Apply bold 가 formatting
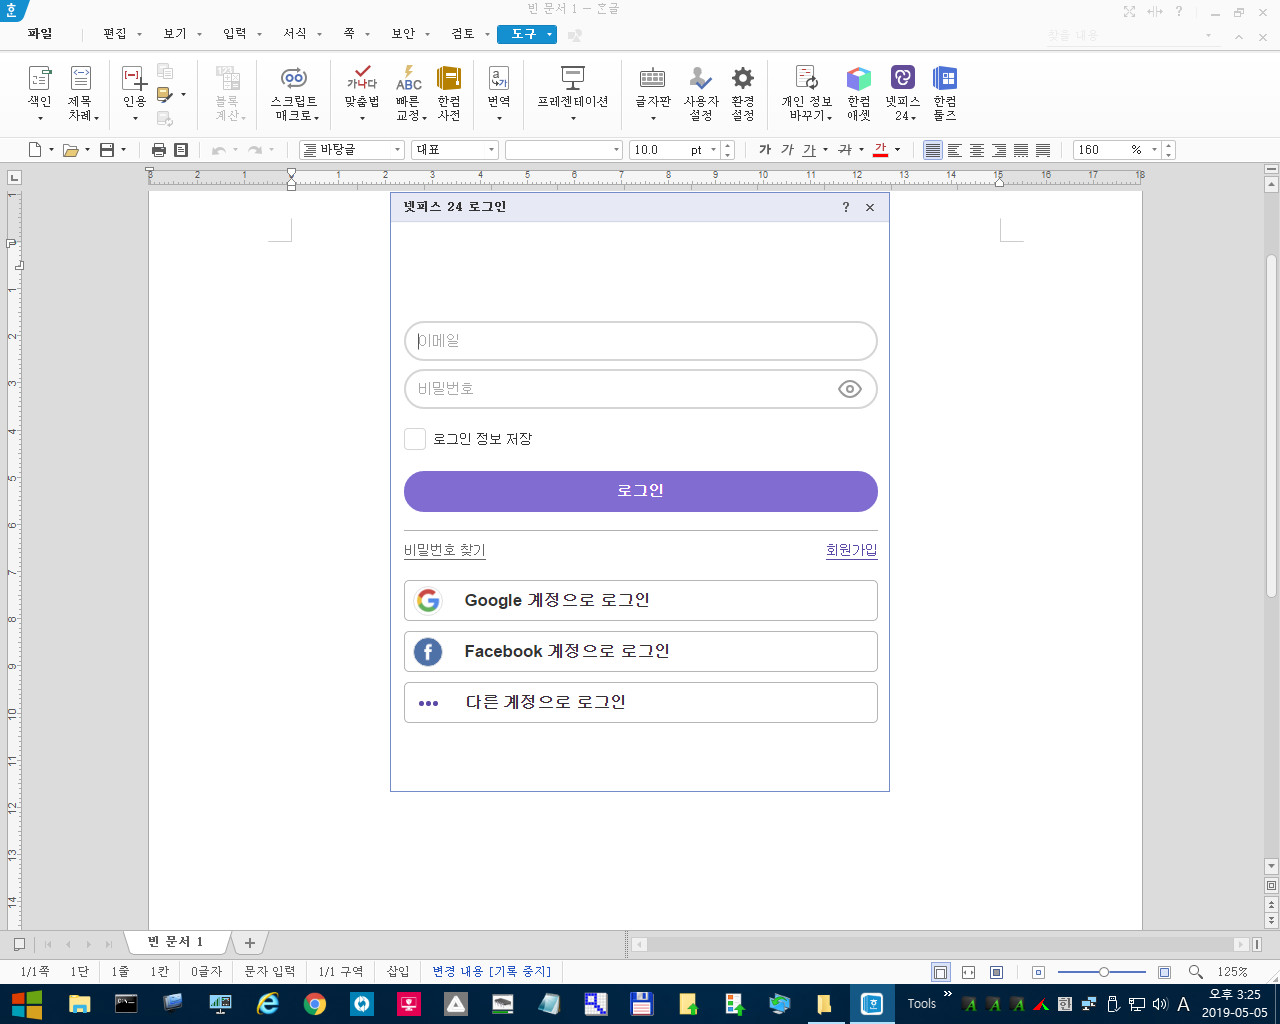This screenshot has height=1024, width=1280. coord(765,150)
